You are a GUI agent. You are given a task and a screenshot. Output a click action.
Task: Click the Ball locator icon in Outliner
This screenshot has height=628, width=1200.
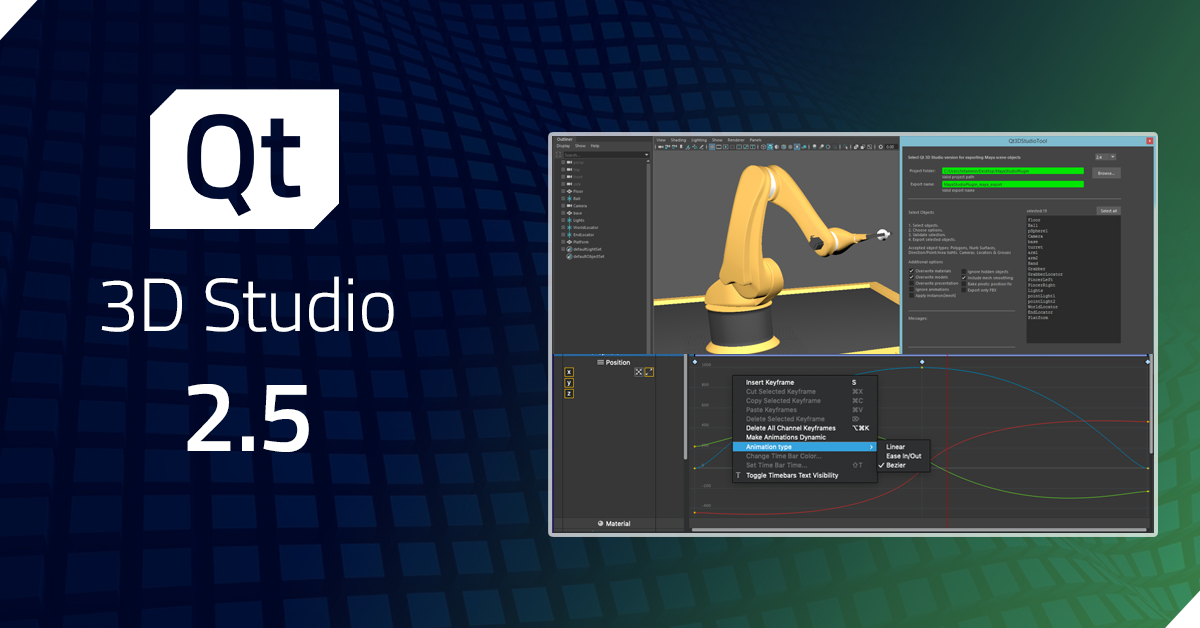click(x=568, y=198)
